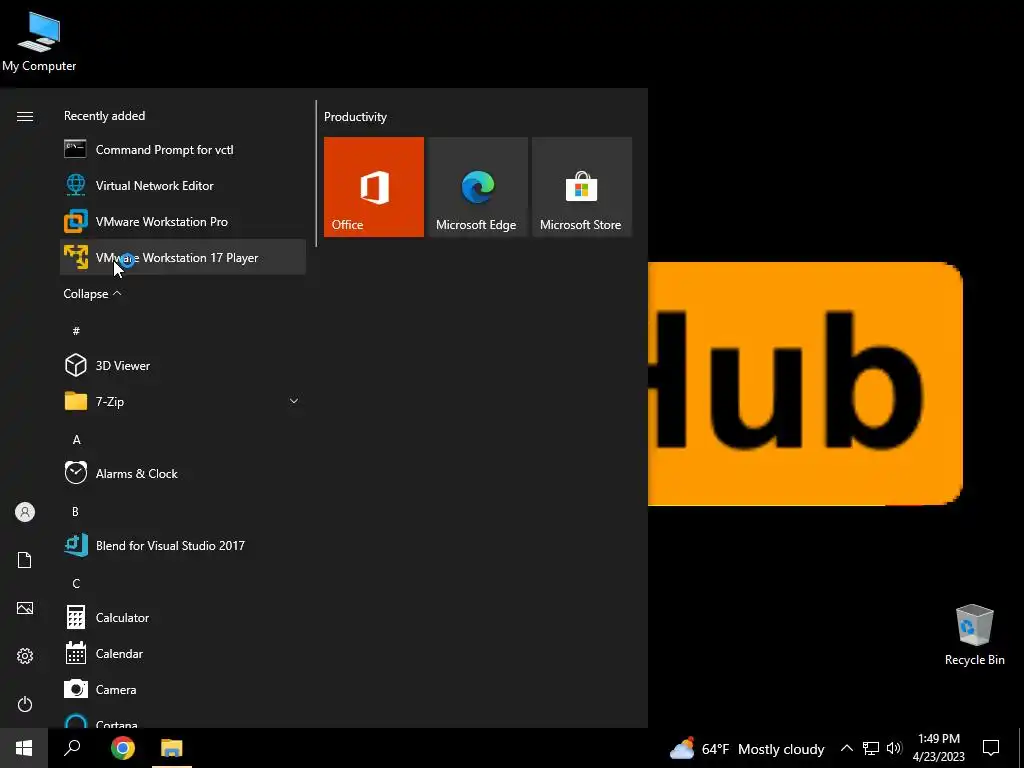Jump via the # letter header

click(x=76, y=331)
